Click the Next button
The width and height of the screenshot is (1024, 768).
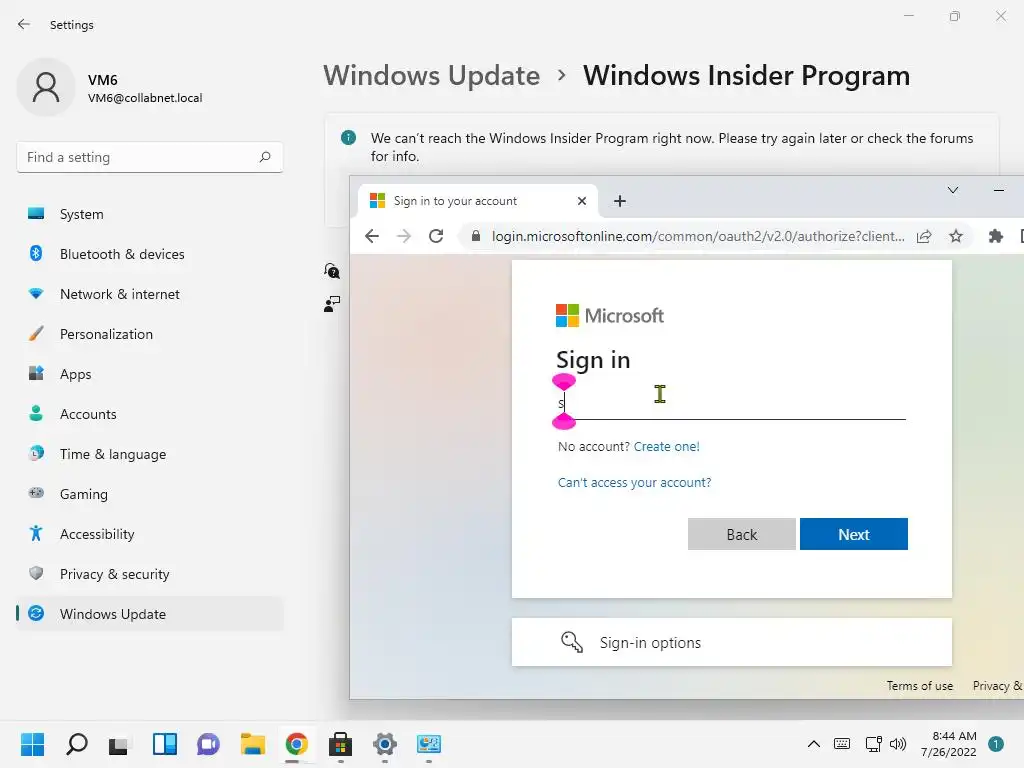854,534
